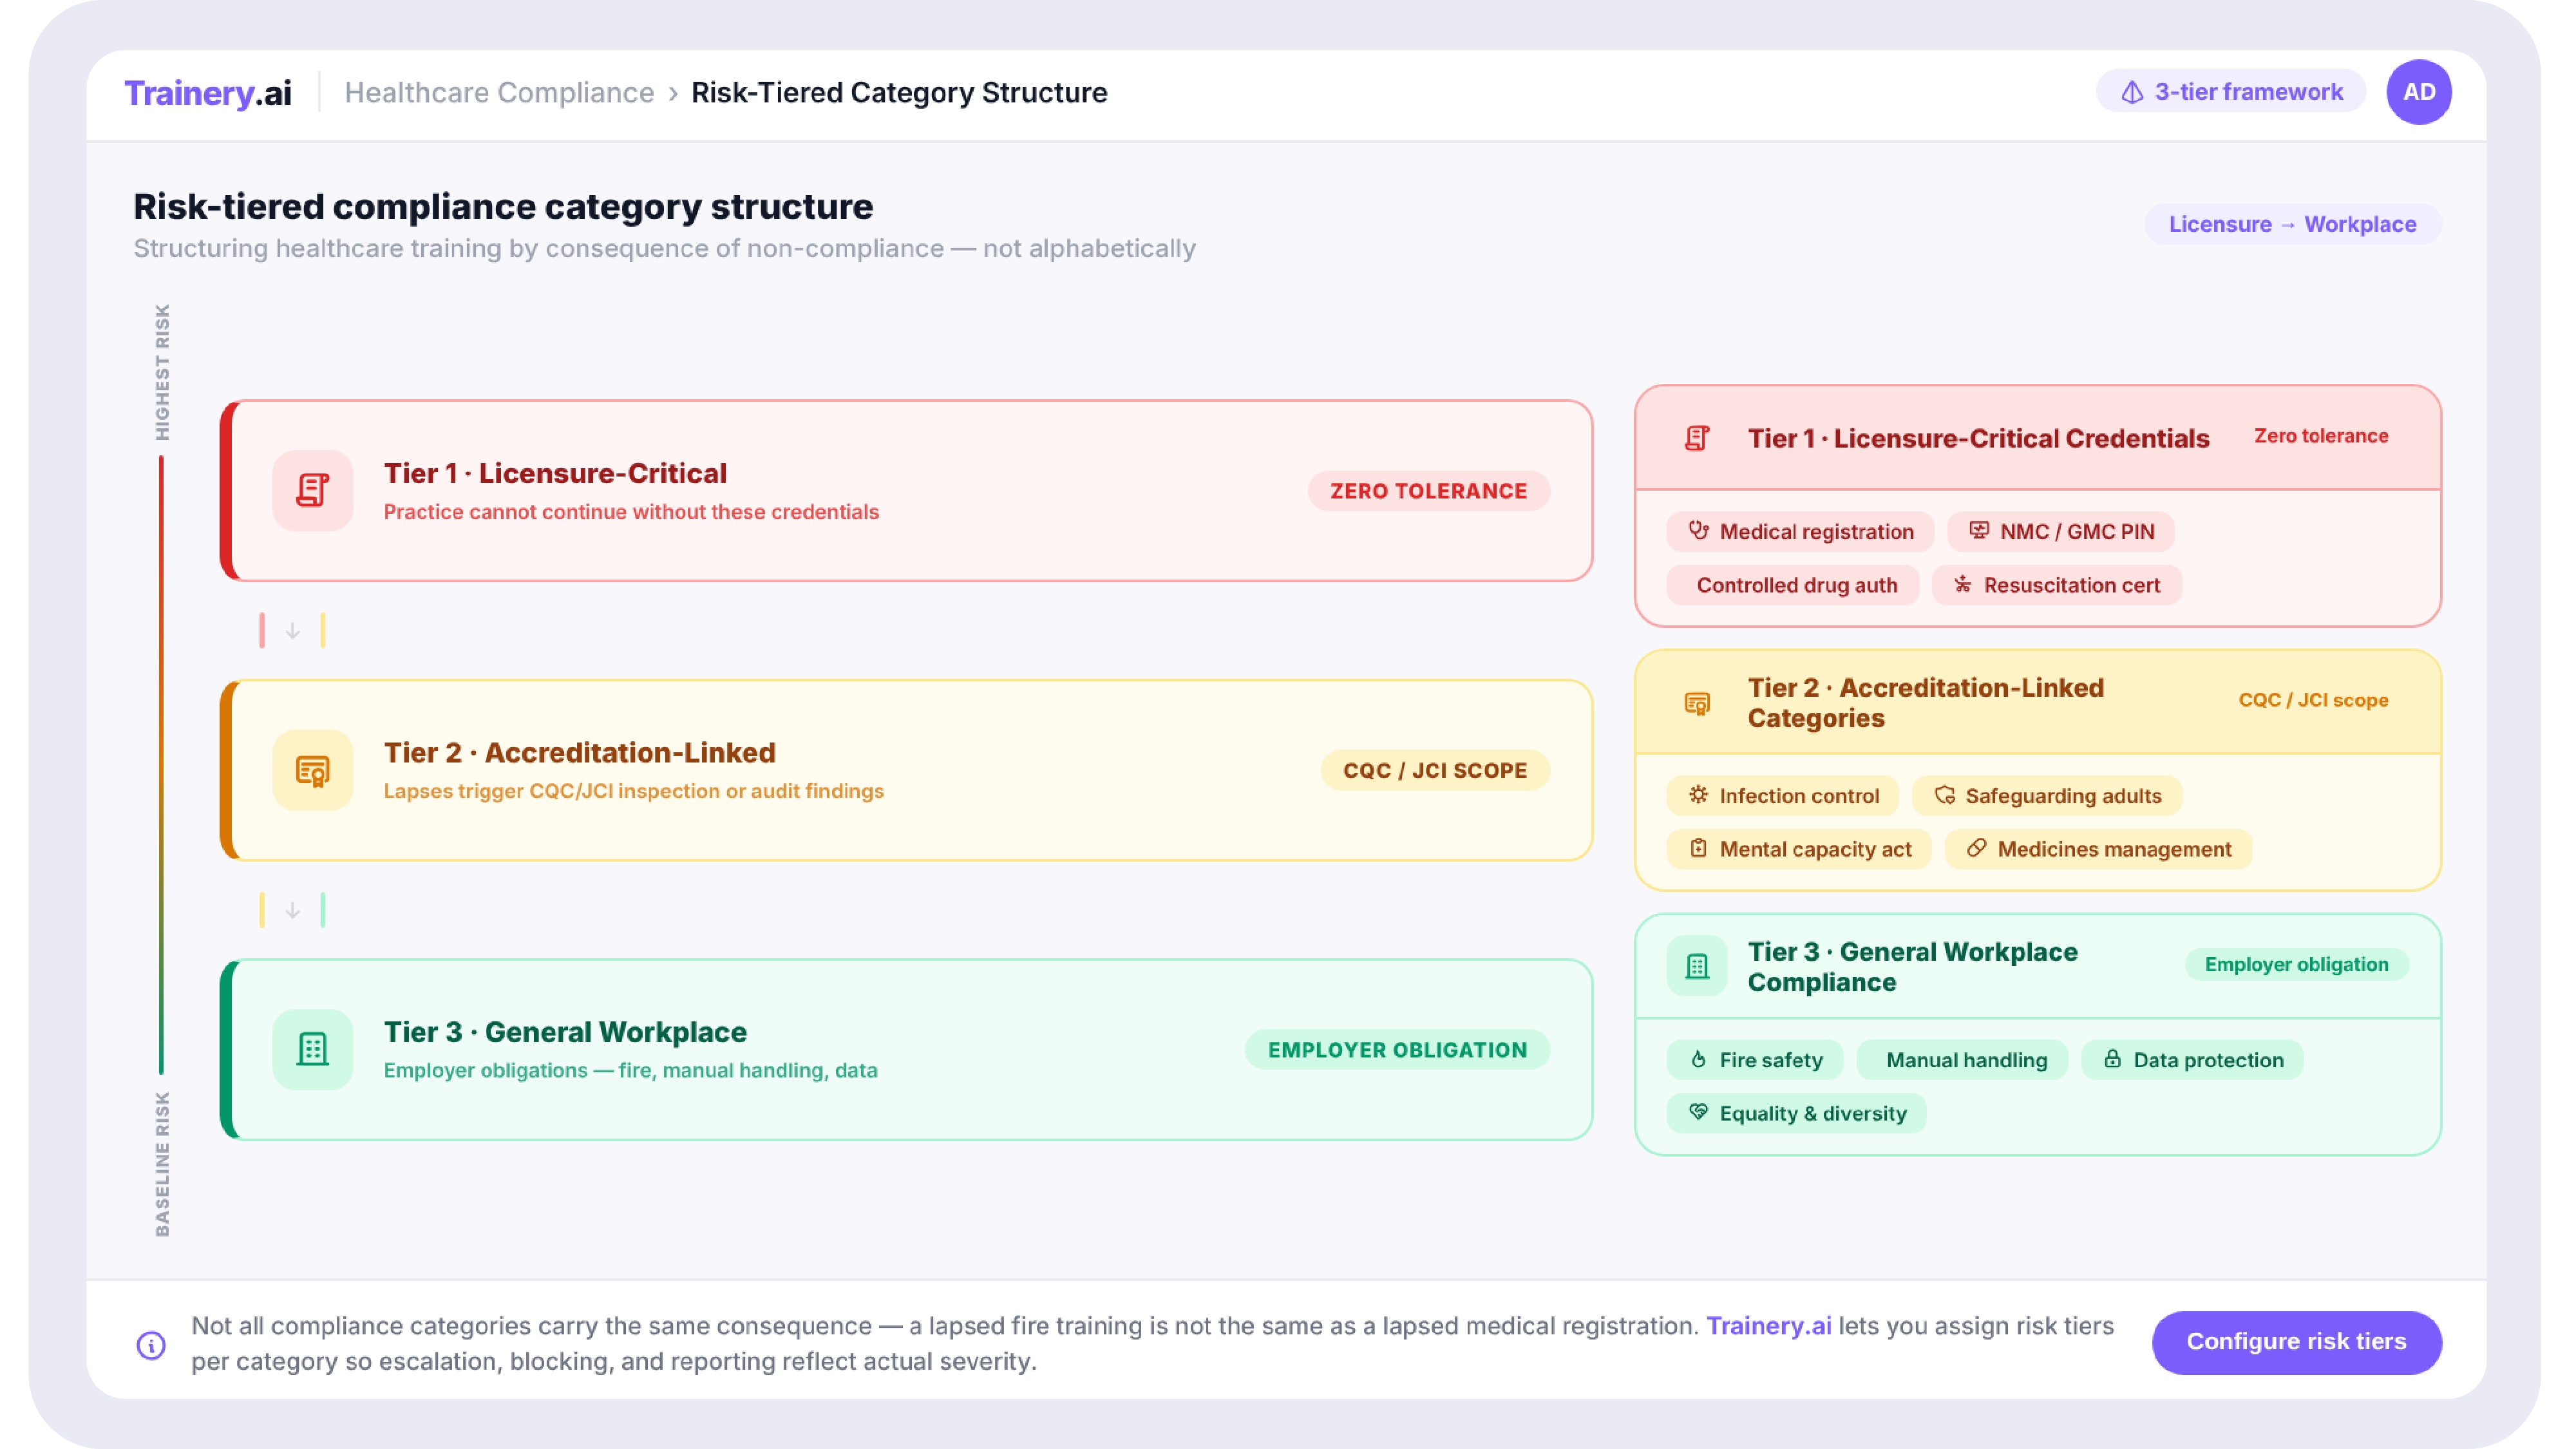Click the Configure risk tiers button

2296,1342
